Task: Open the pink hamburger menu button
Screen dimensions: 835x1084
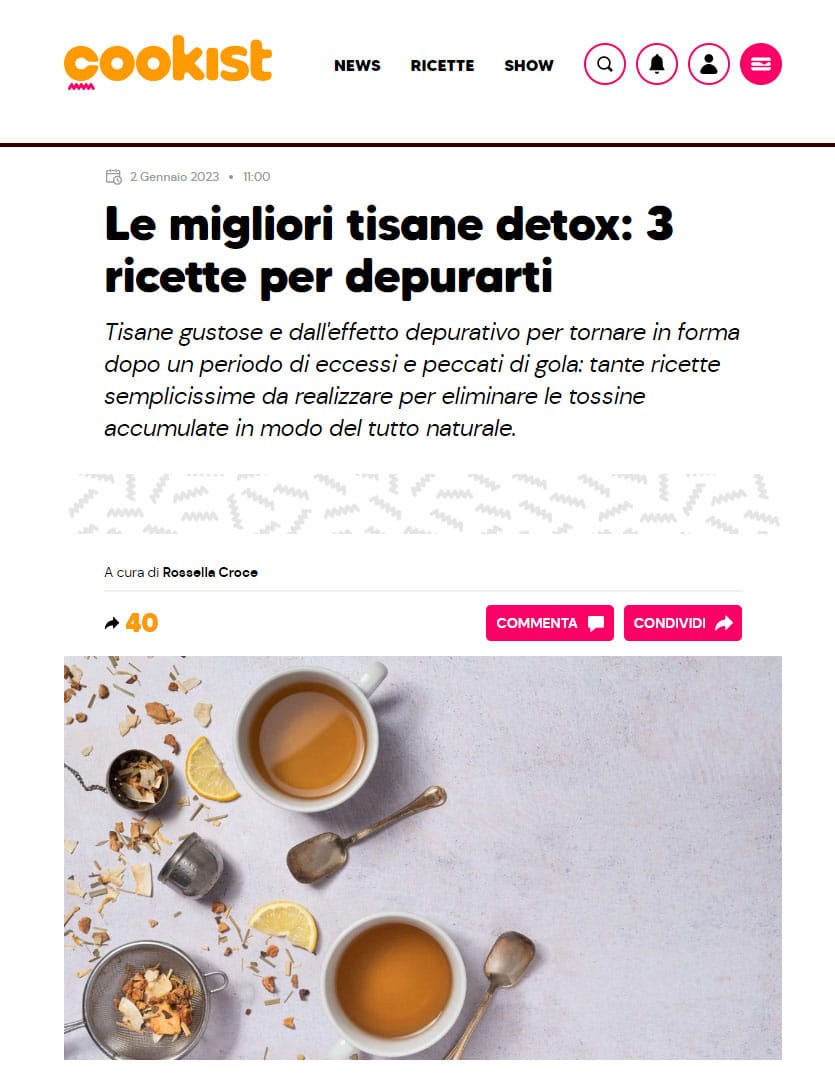Action: 760,64
